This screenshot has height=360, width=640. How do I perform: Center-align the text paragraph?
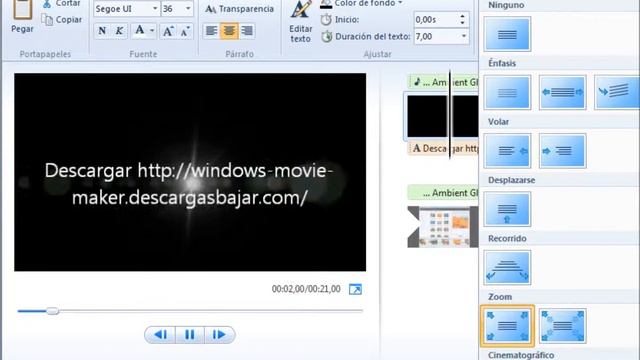click(x=229, y=31)
